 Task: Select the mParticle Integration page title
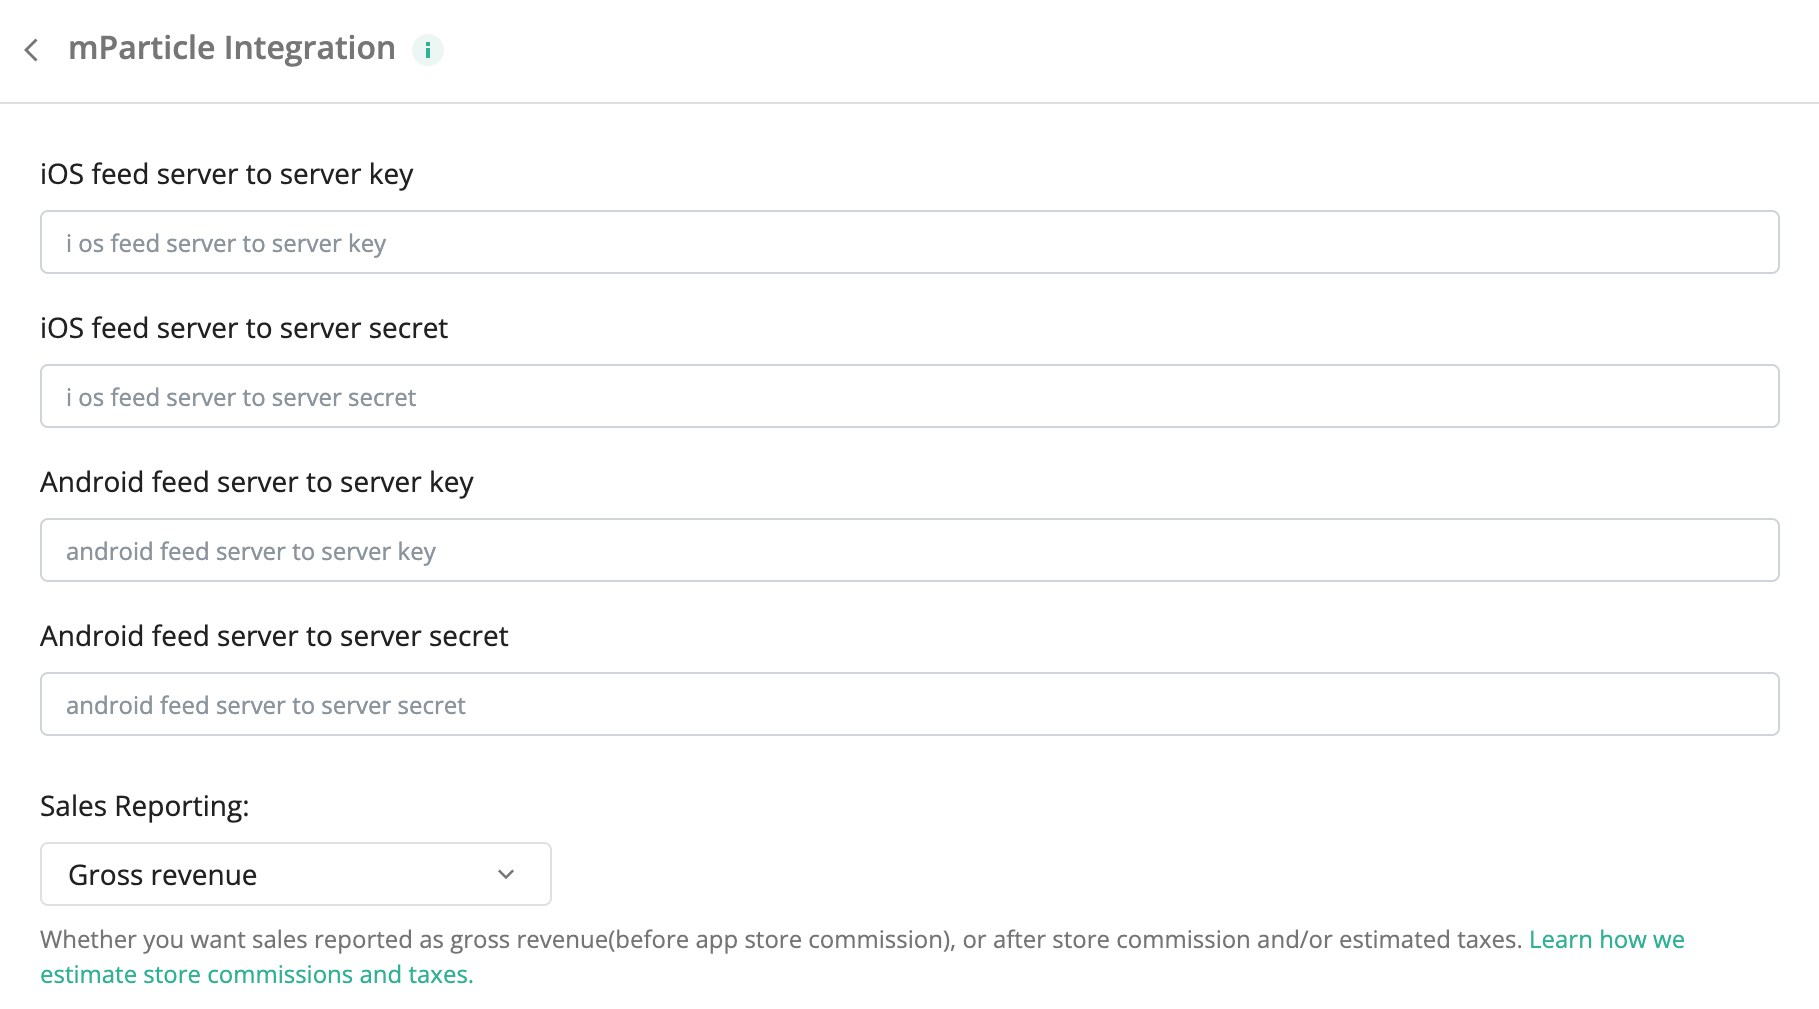click(x=232, y=48)
